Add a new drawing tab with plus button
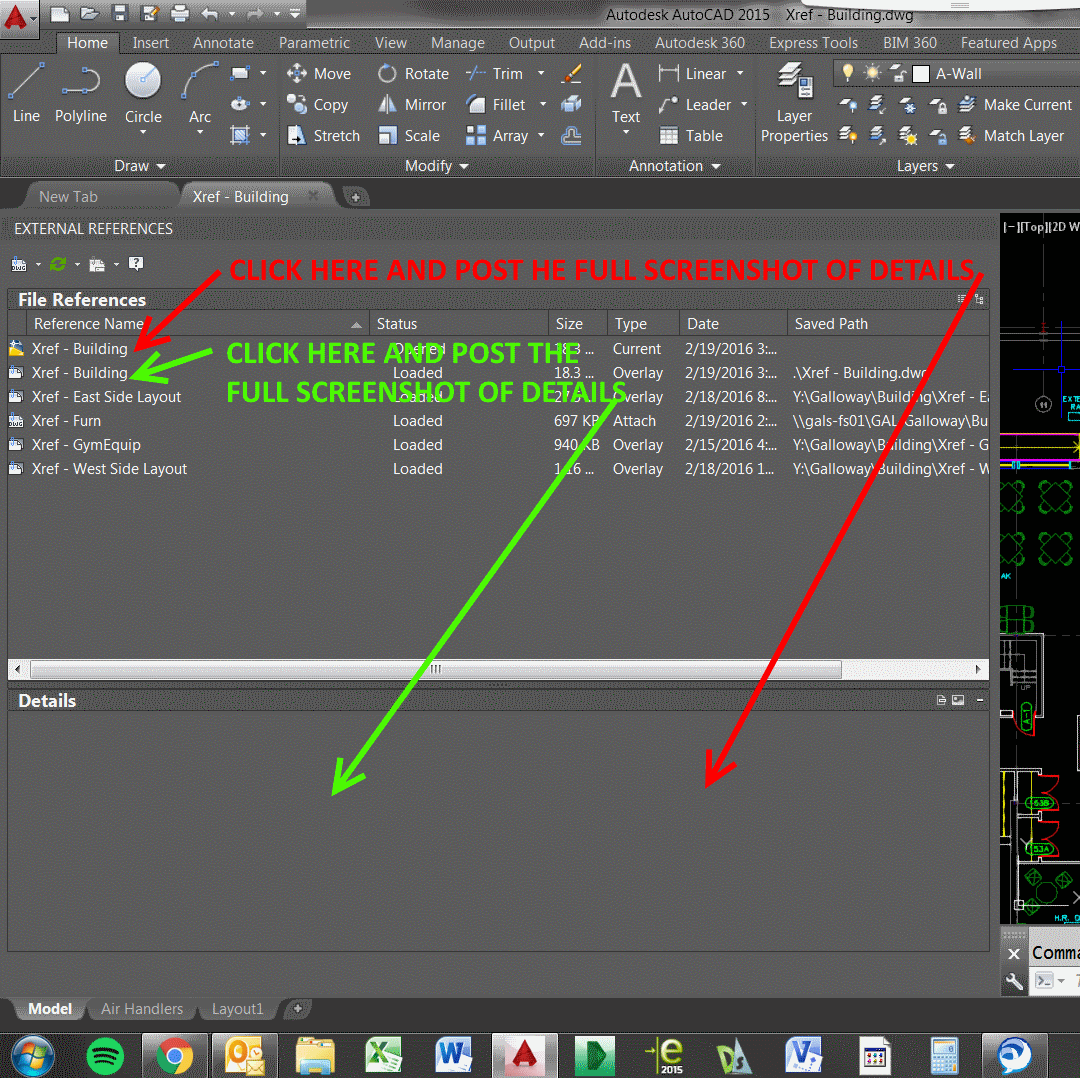 (x=355, y=197)
